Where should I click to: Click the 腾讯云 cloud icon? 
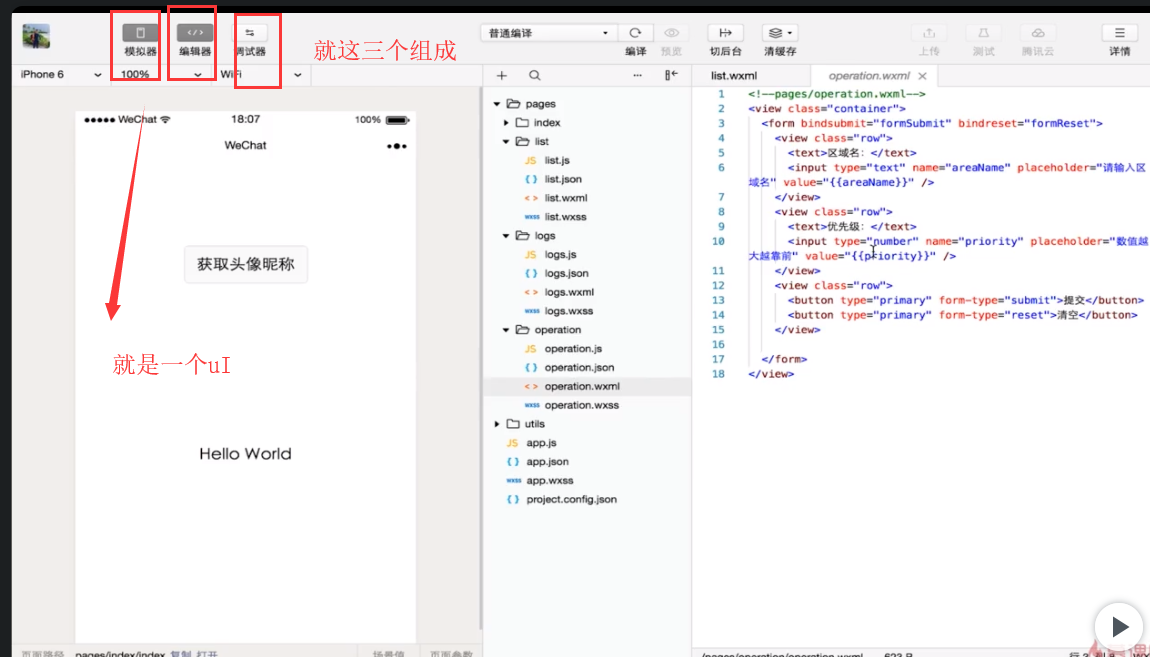click(x=1038, y=33)
